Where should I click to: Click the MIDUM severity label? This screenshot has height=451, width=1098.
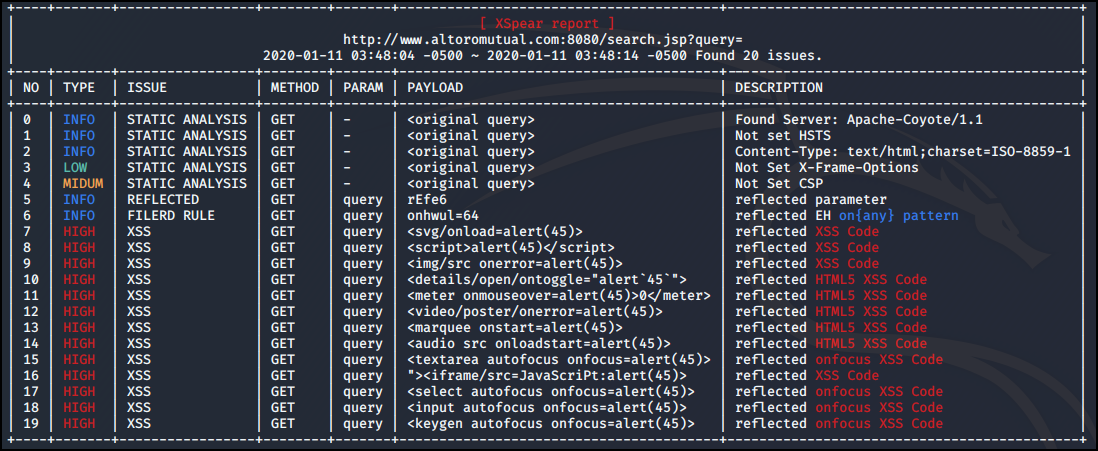pos(83,184)
